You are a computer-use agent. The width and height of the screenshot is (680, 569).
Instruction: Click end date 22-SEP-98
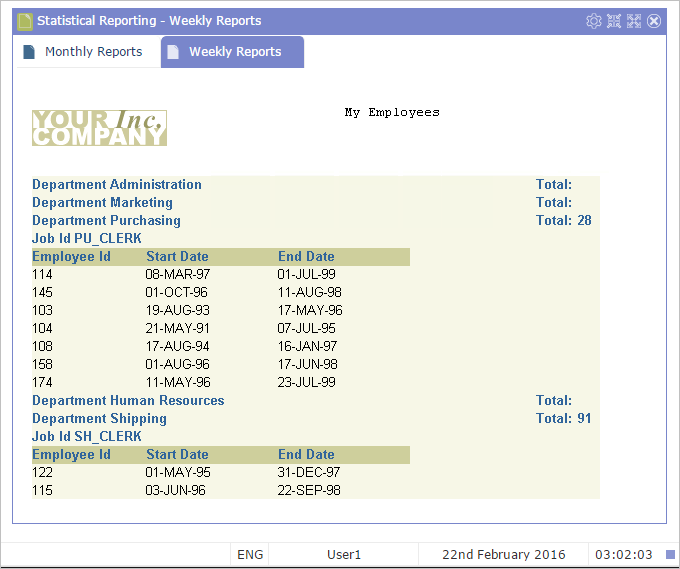[309, 491]
